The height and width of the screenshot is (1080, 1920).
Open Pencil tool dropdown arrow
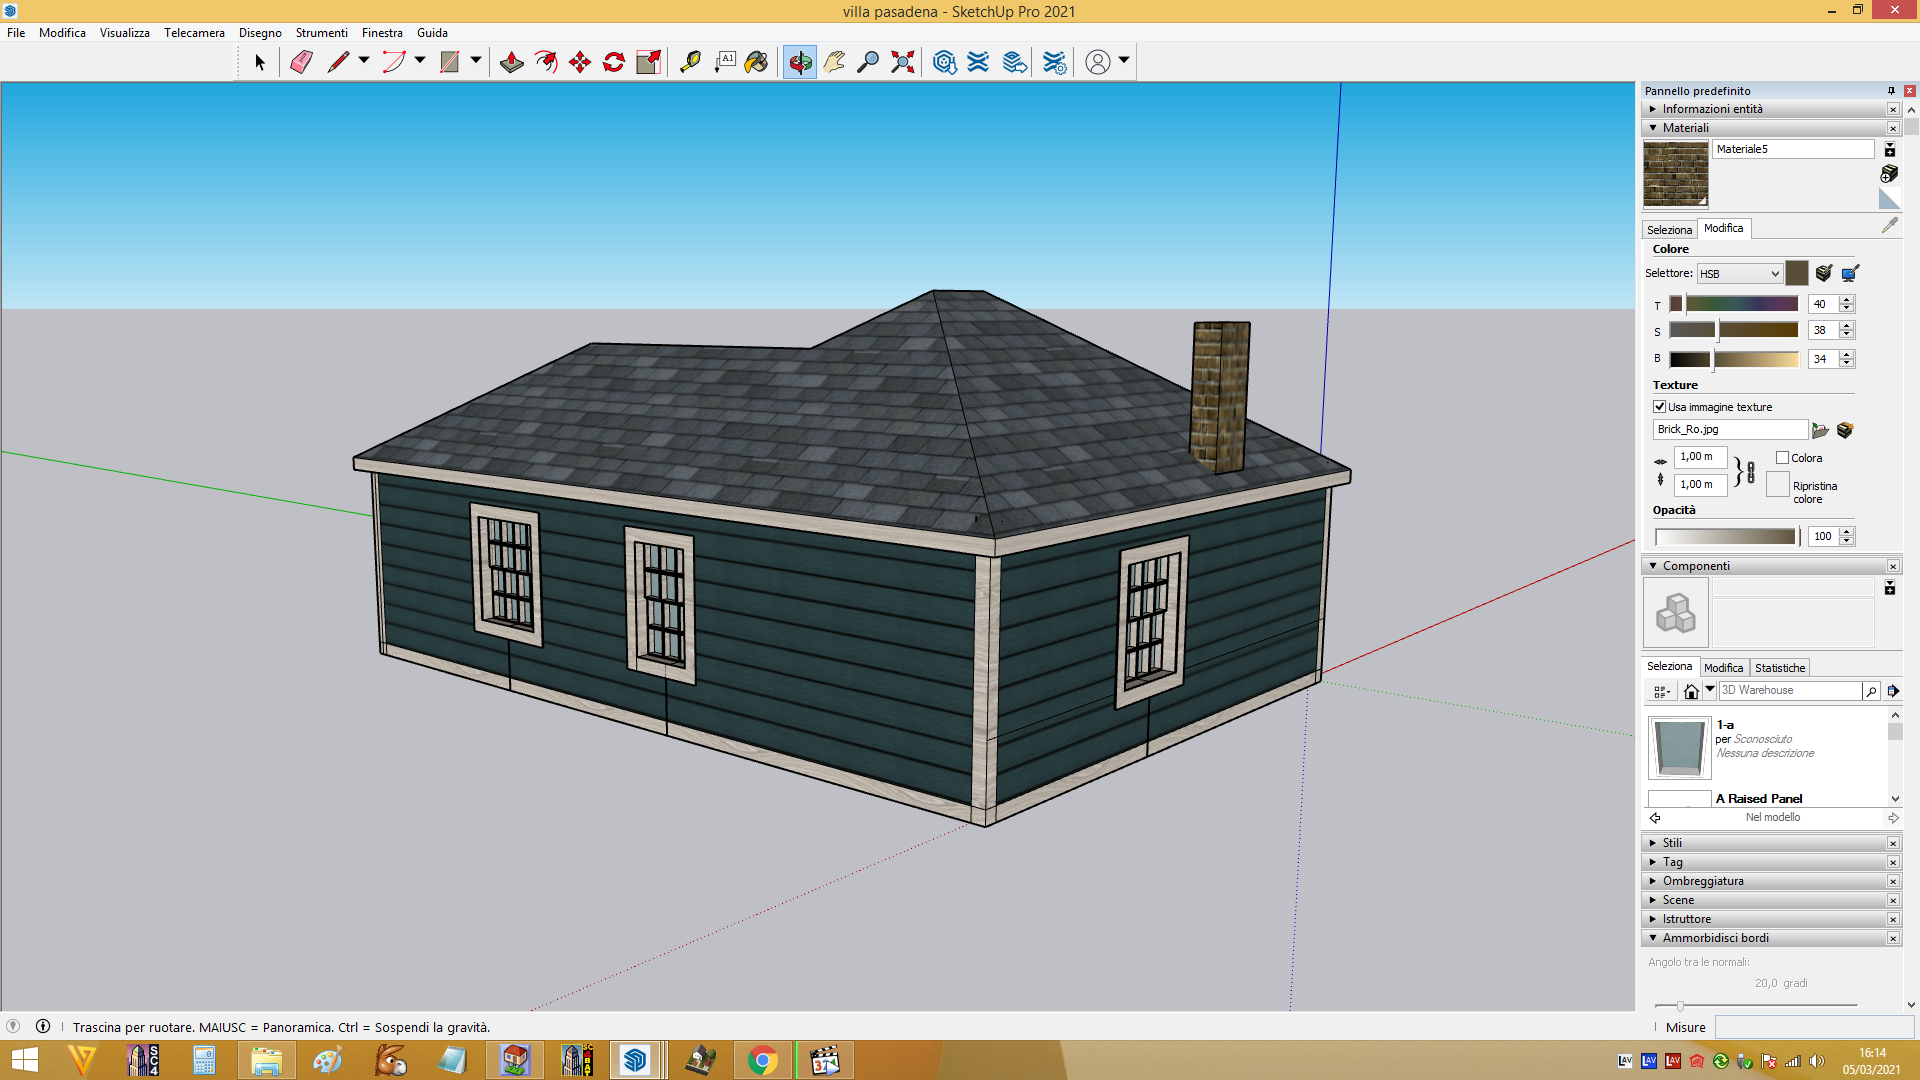[x=364, y=61]
